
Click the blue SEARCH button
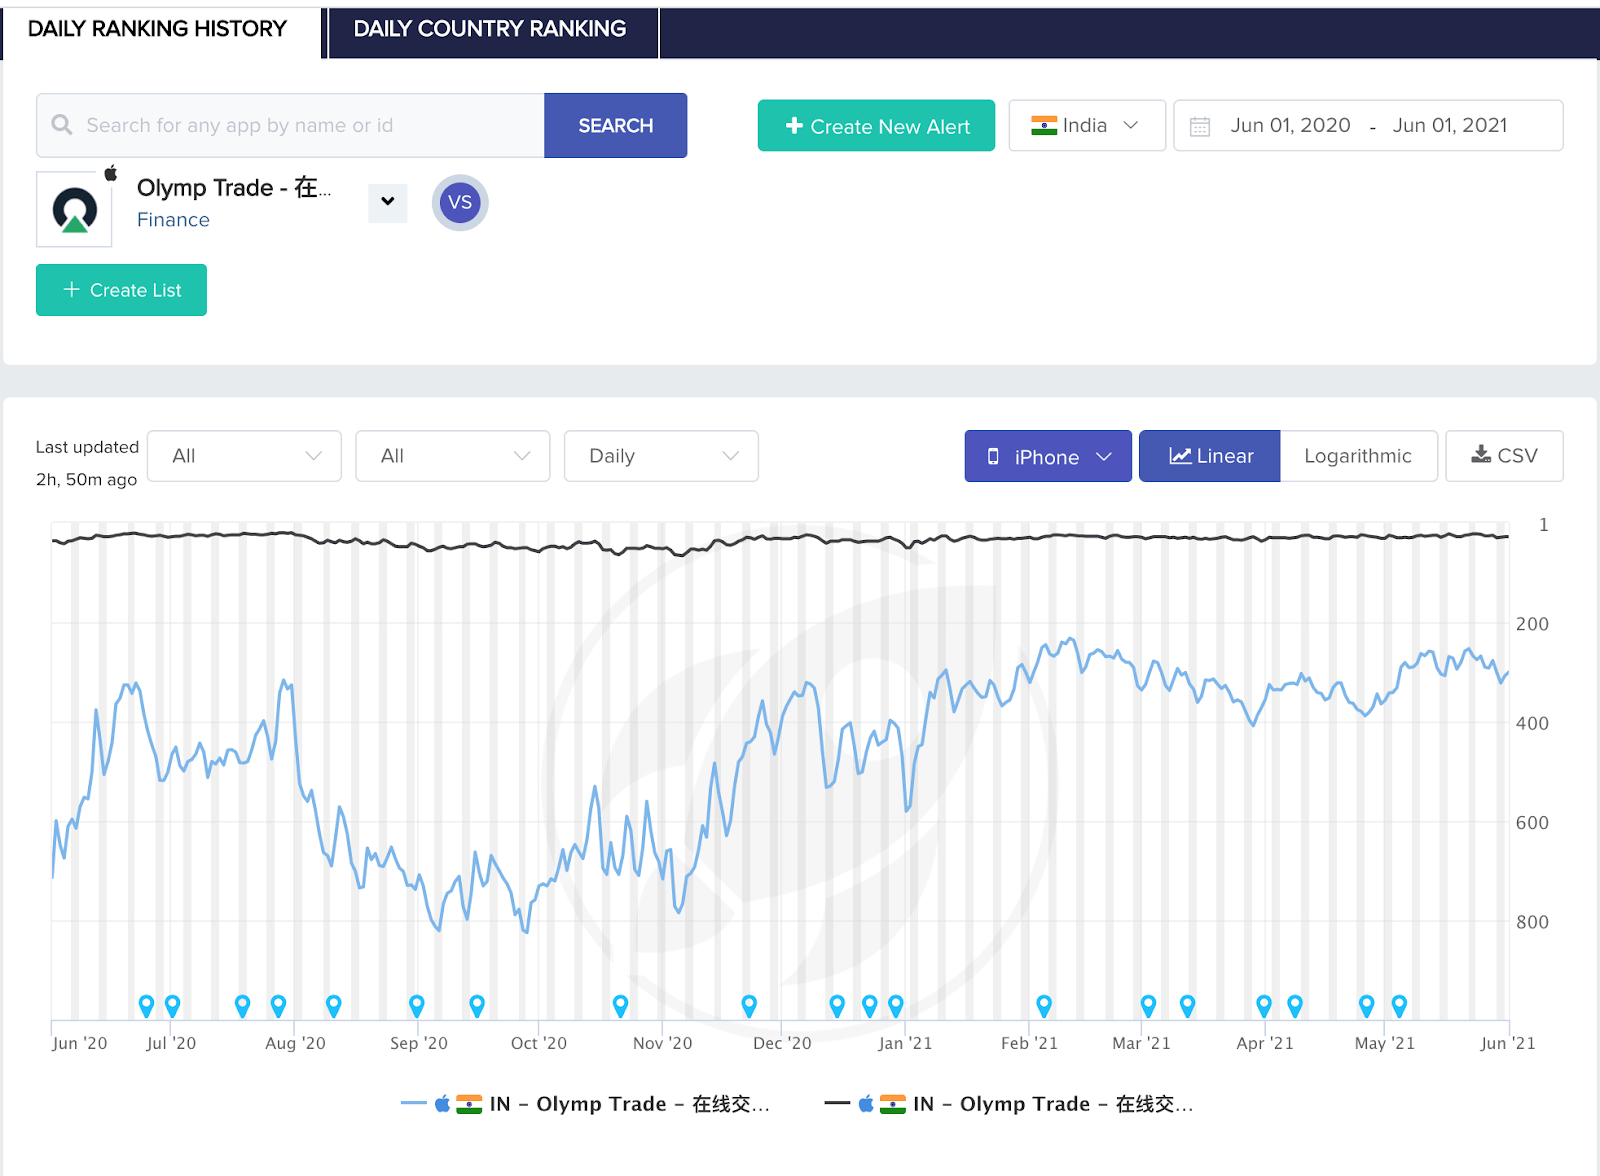pos(616,125)
